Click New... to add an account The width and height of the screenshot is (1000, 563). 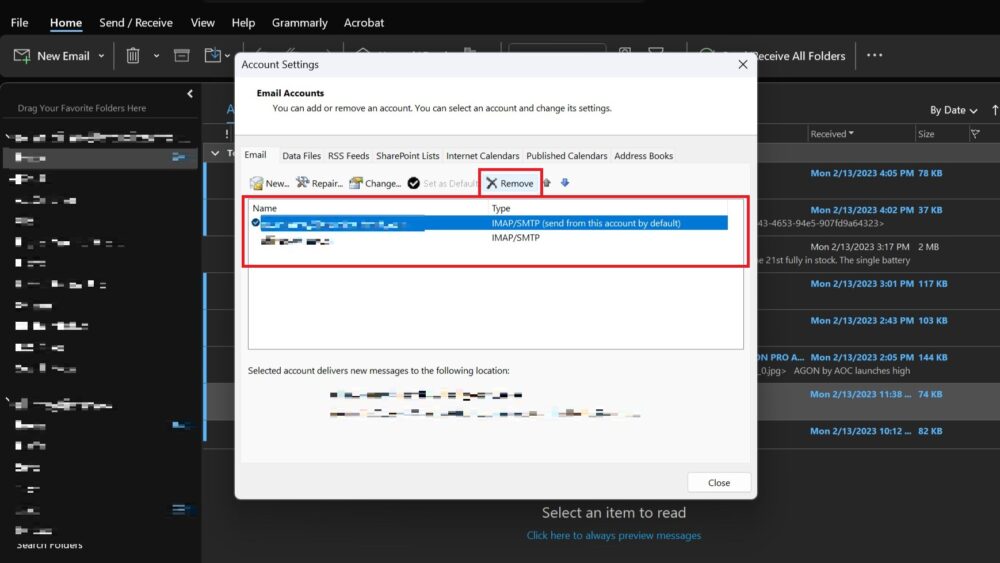269,184
